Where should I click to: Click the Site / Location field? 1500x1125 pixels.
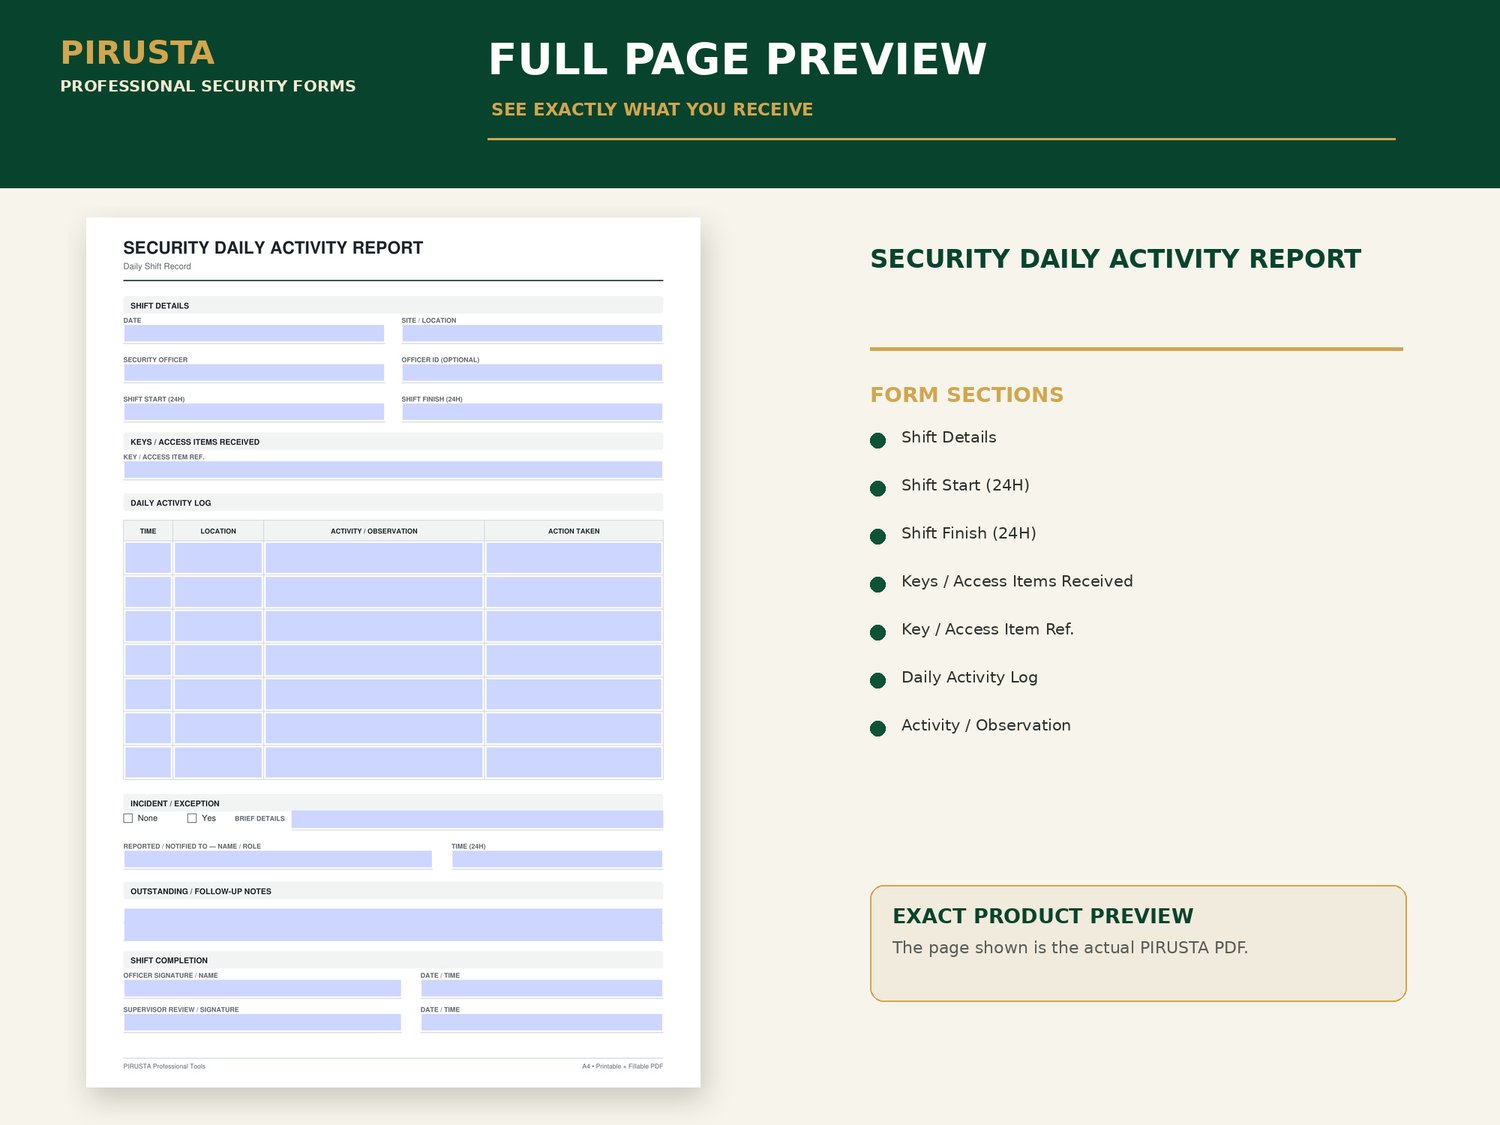pos(532,333)
